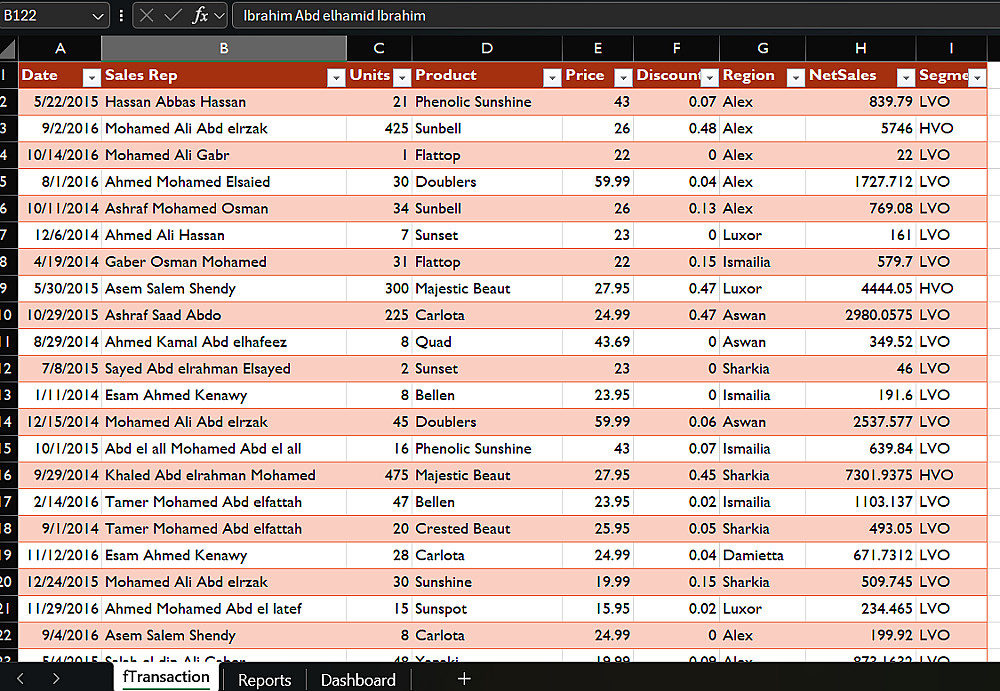Select Khaled Abd elrahman Mohamed cell
Image resolution: width=1000 pixels, height=691 pixels.
tap(224, 475)
